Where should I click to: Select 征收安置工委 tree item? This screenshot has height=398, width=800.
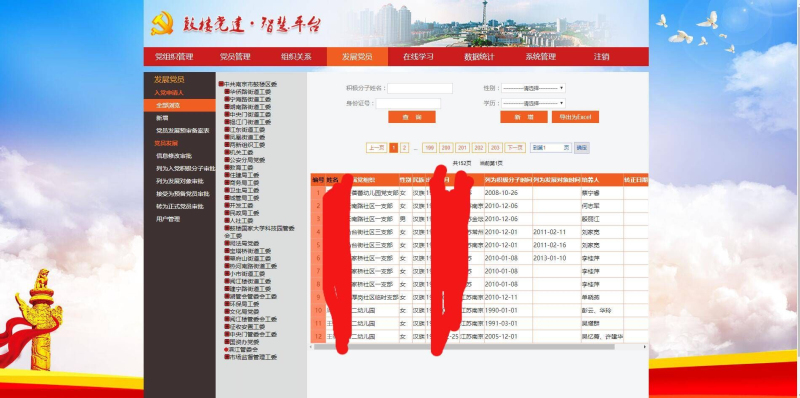point(247,327)
